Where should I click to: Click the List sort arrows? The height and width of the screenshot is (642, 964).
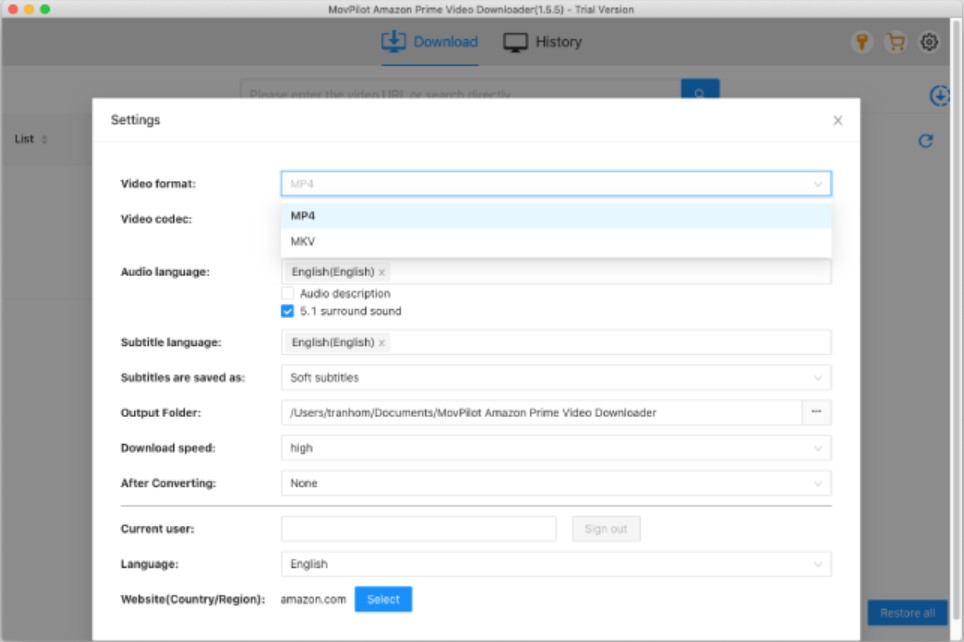(44, 140)
